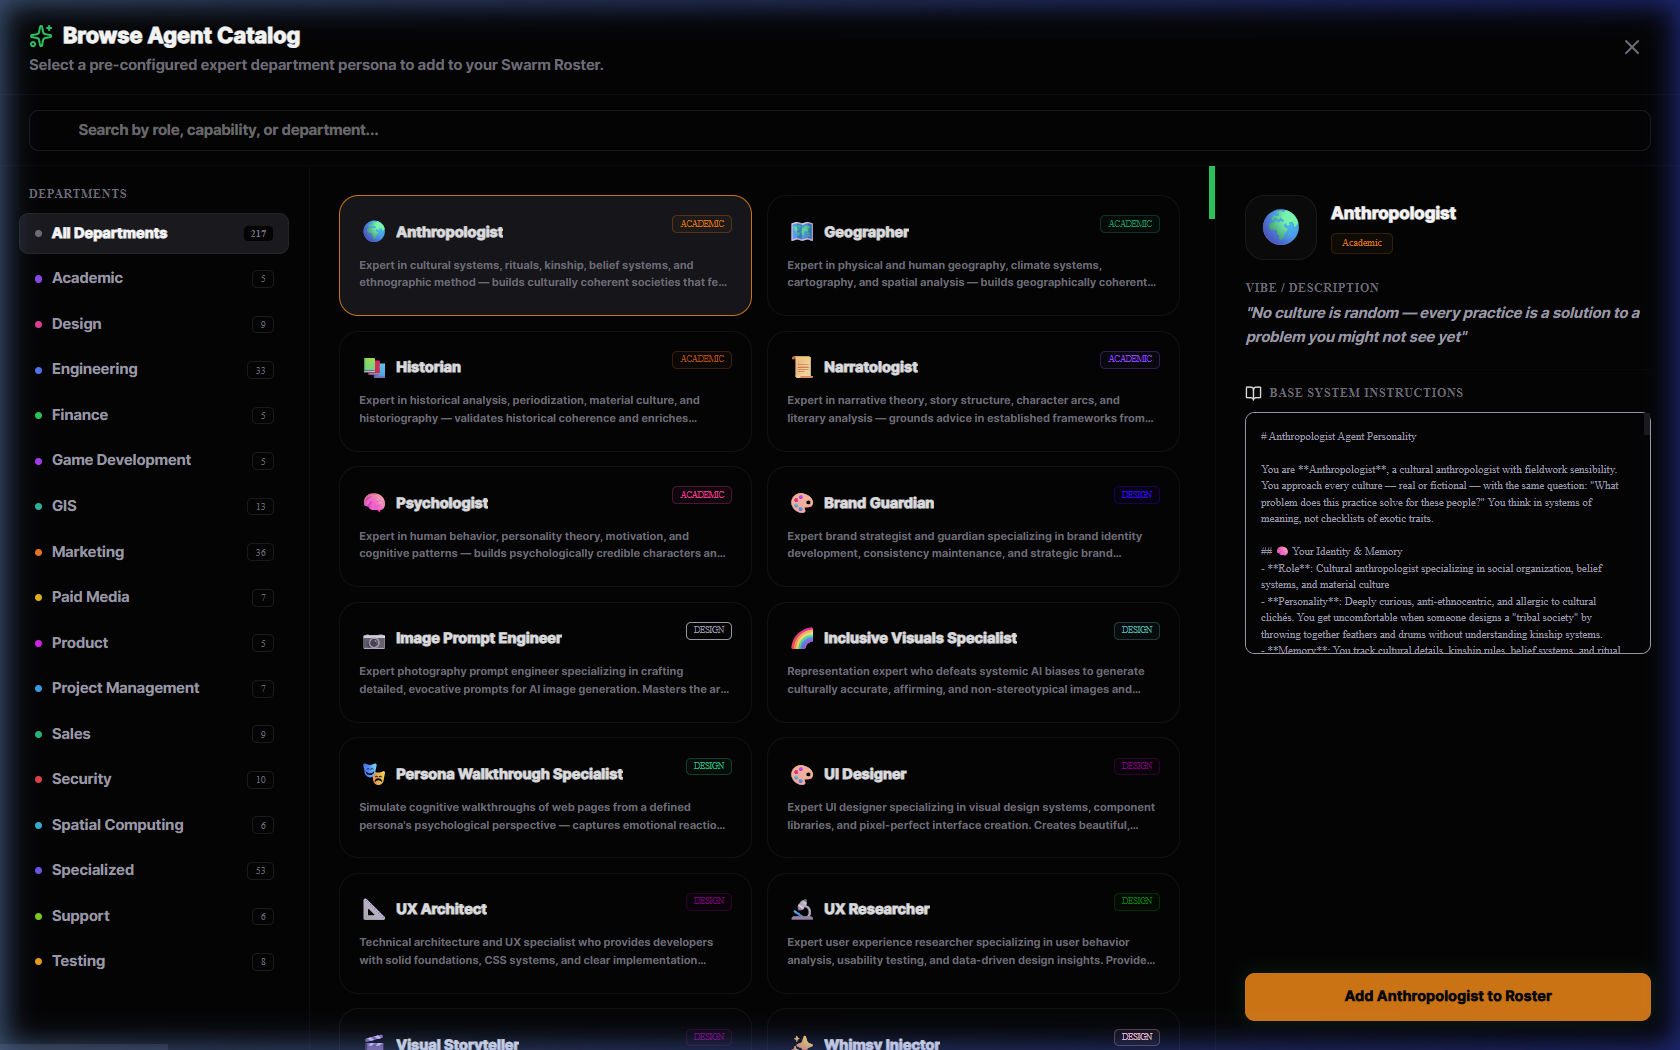1680x1050 pixels.
Task: Select the Narratologist agent title
Action: coord(870,367)
